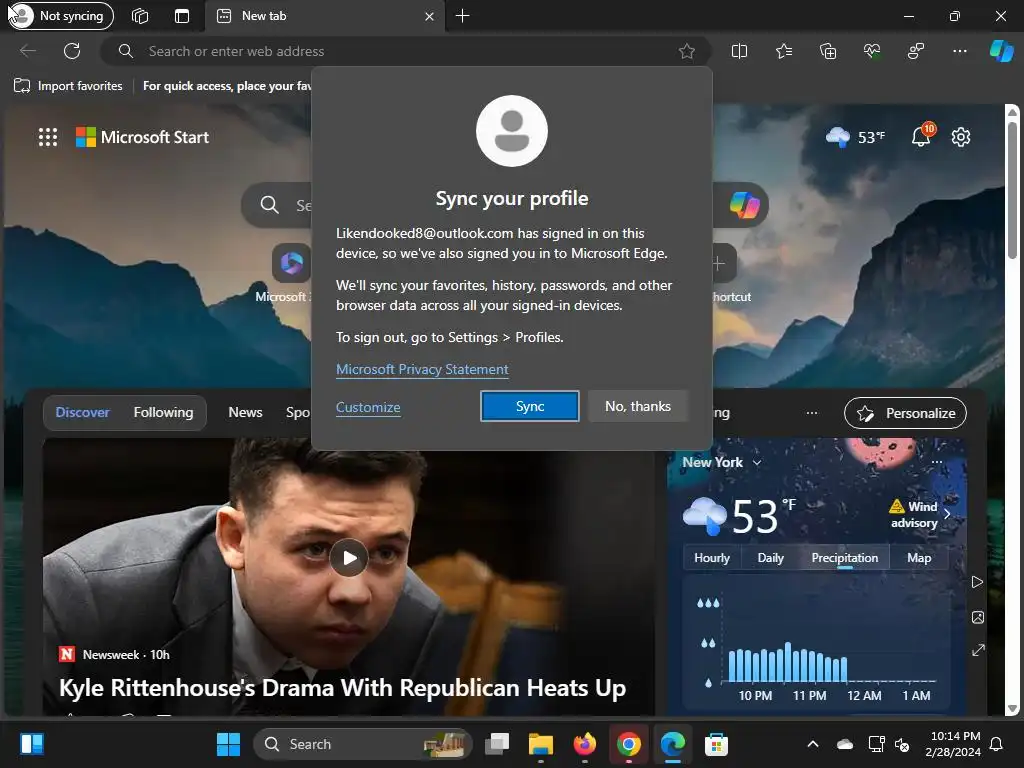Image resolution: width=1024 pixels, height=768 pixels.
Task: Open File Explorer from taskbar
Action: pyautogui.click(x=541, y=744)
